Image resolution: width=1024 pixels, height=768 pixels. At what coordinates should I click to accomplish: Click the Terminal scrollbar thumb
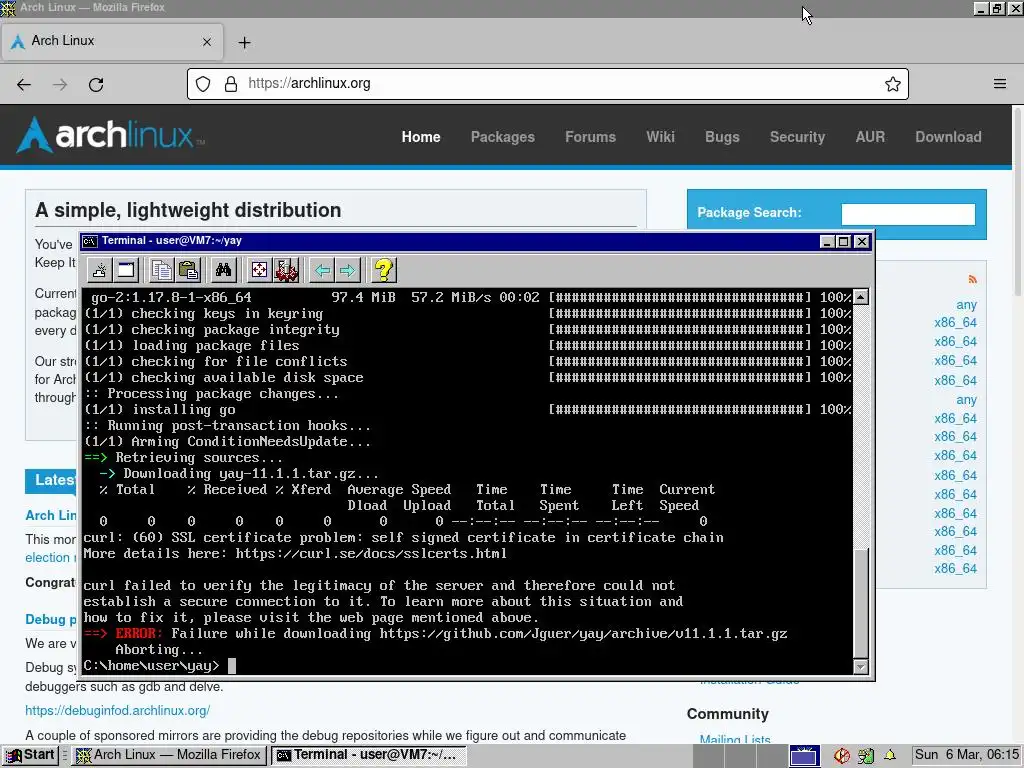tap(861, 602)
